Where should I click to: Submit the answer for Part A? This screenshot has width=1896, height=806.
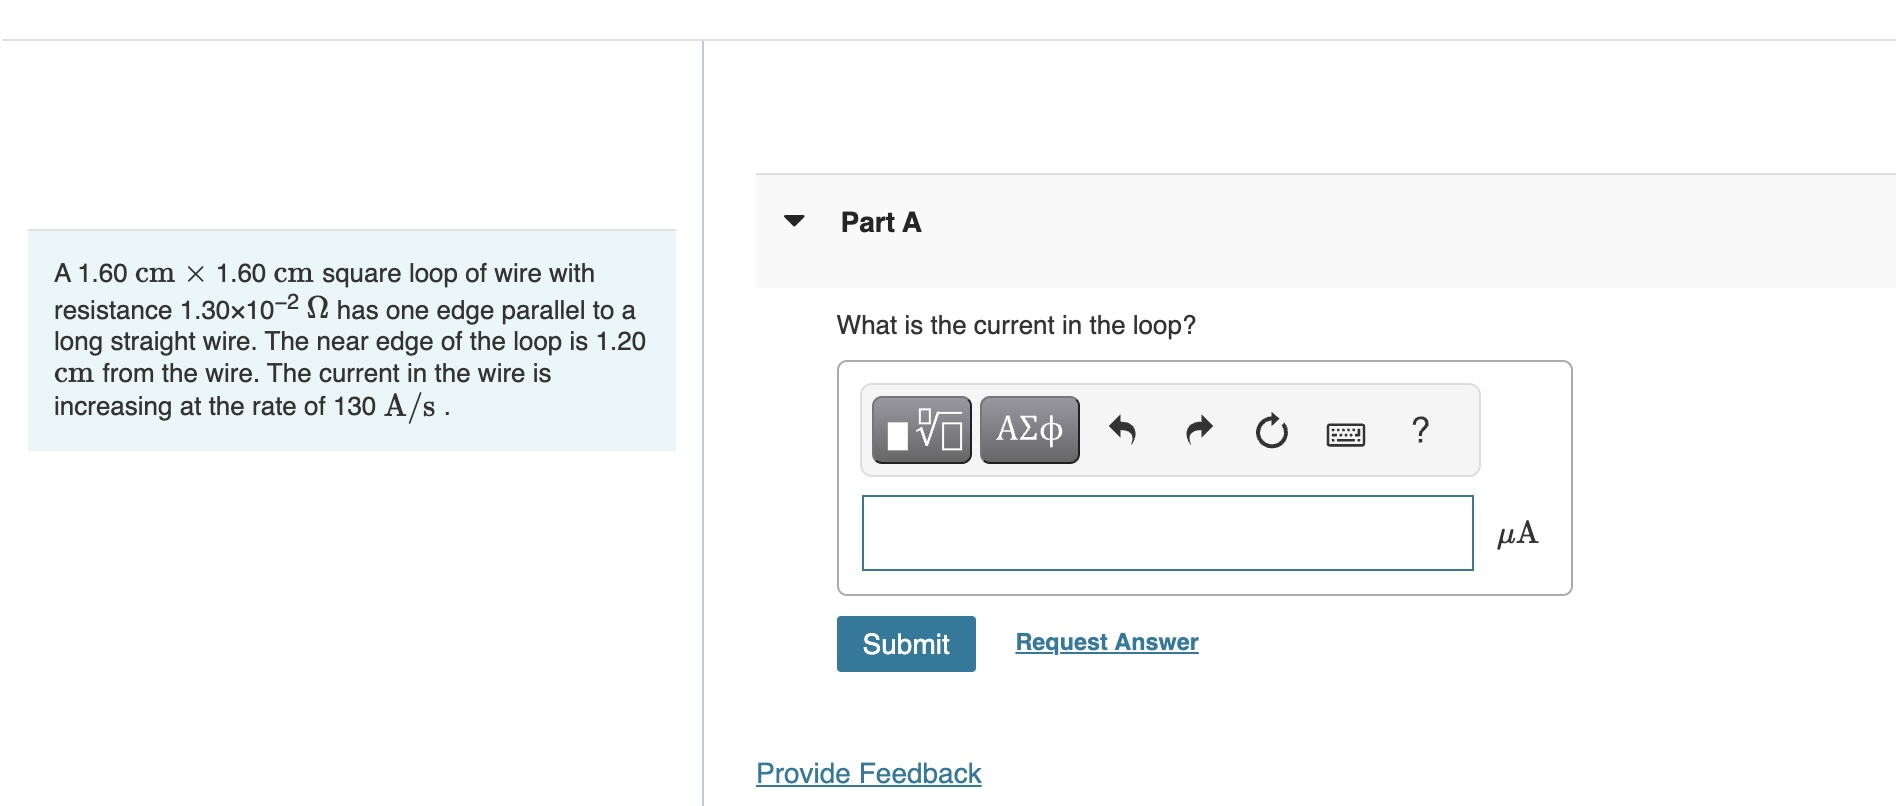(906, 644)
